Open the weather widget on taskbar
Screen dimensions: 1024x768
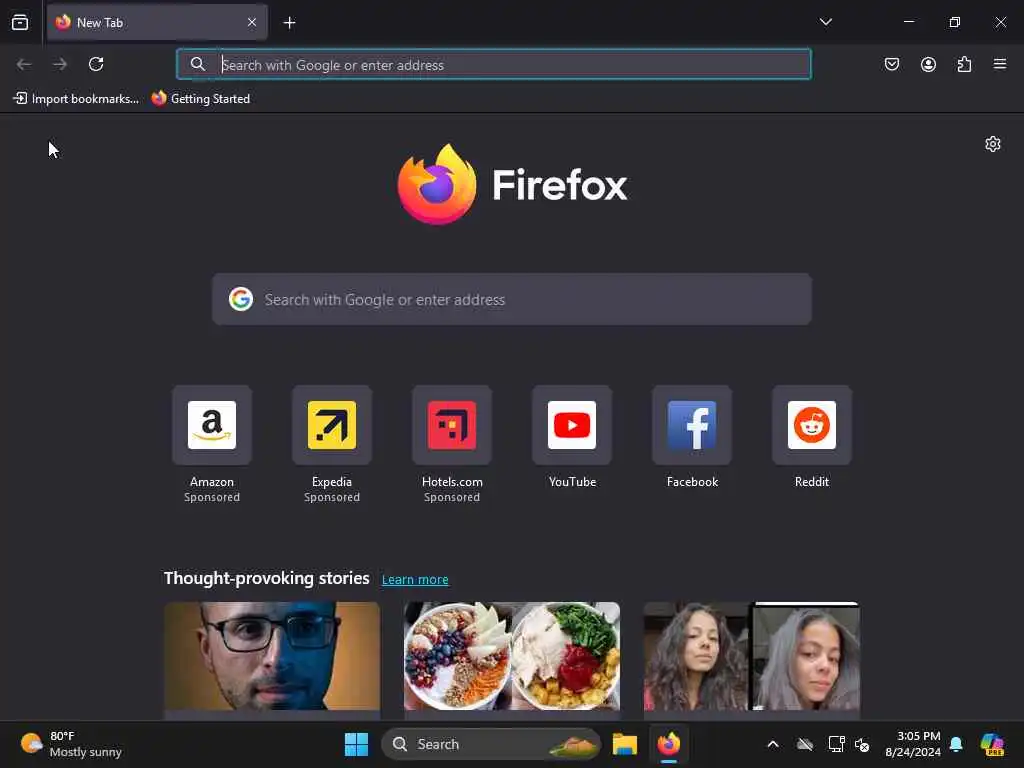tap(71, 744)
